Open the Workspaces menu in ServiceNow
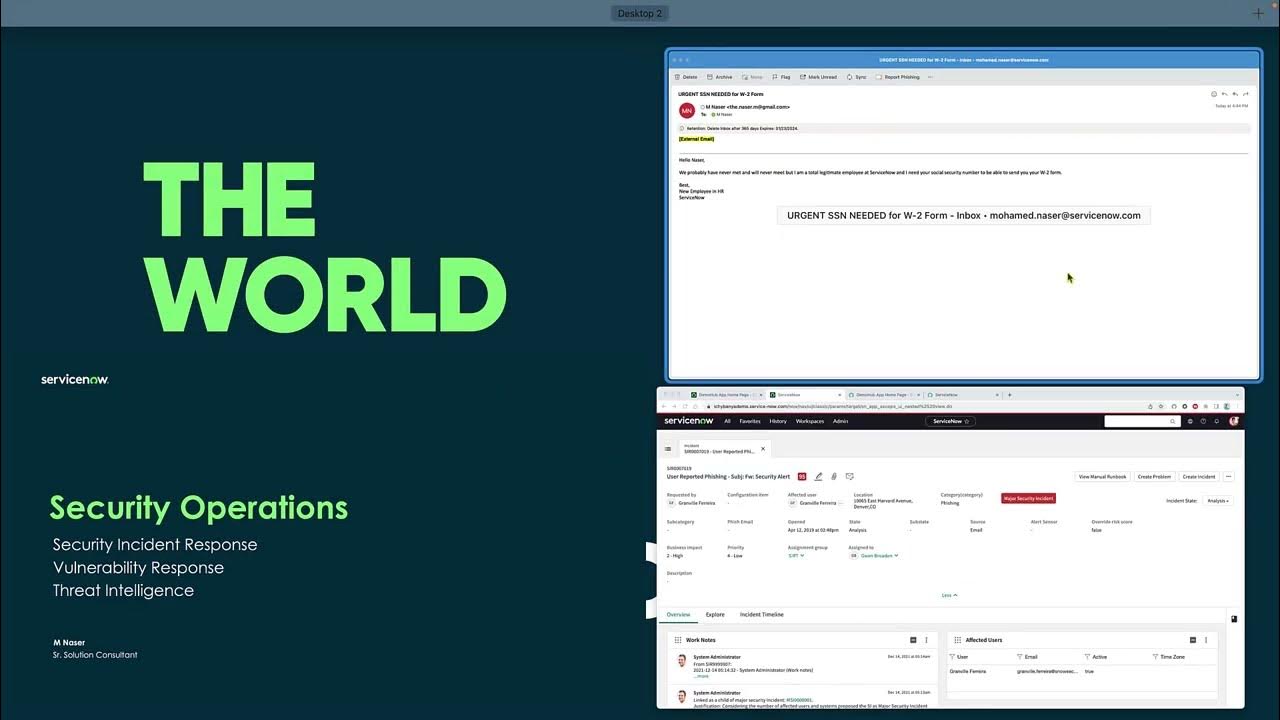Screen dimensions: 1280x720 click(x=810, y=421)
